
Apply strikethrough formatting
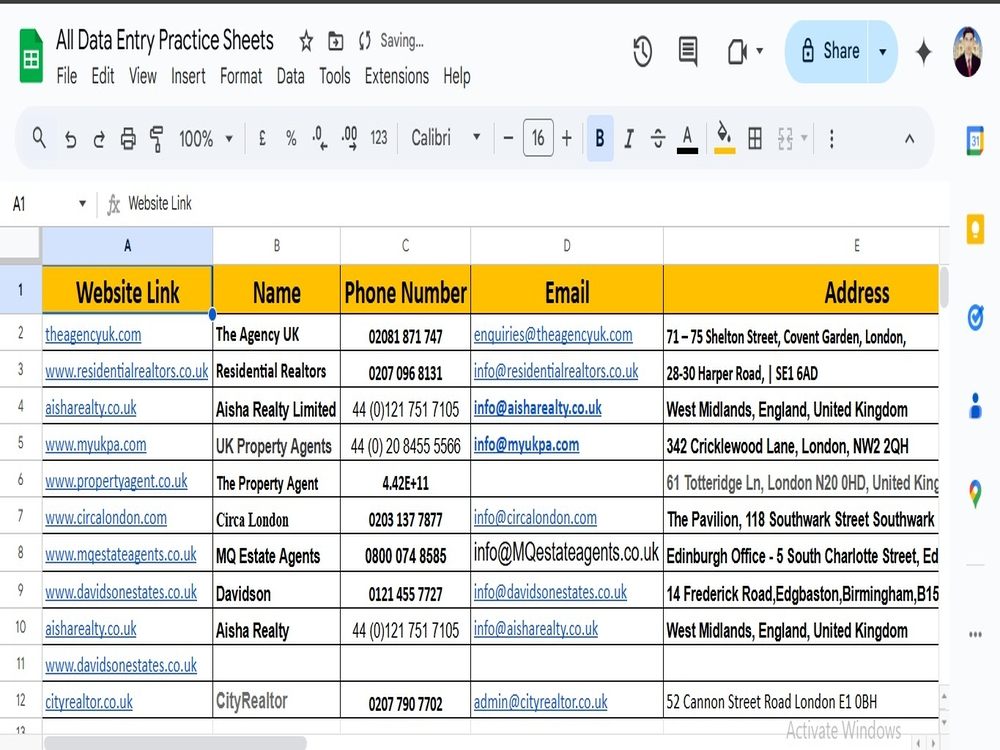(658, 138)
